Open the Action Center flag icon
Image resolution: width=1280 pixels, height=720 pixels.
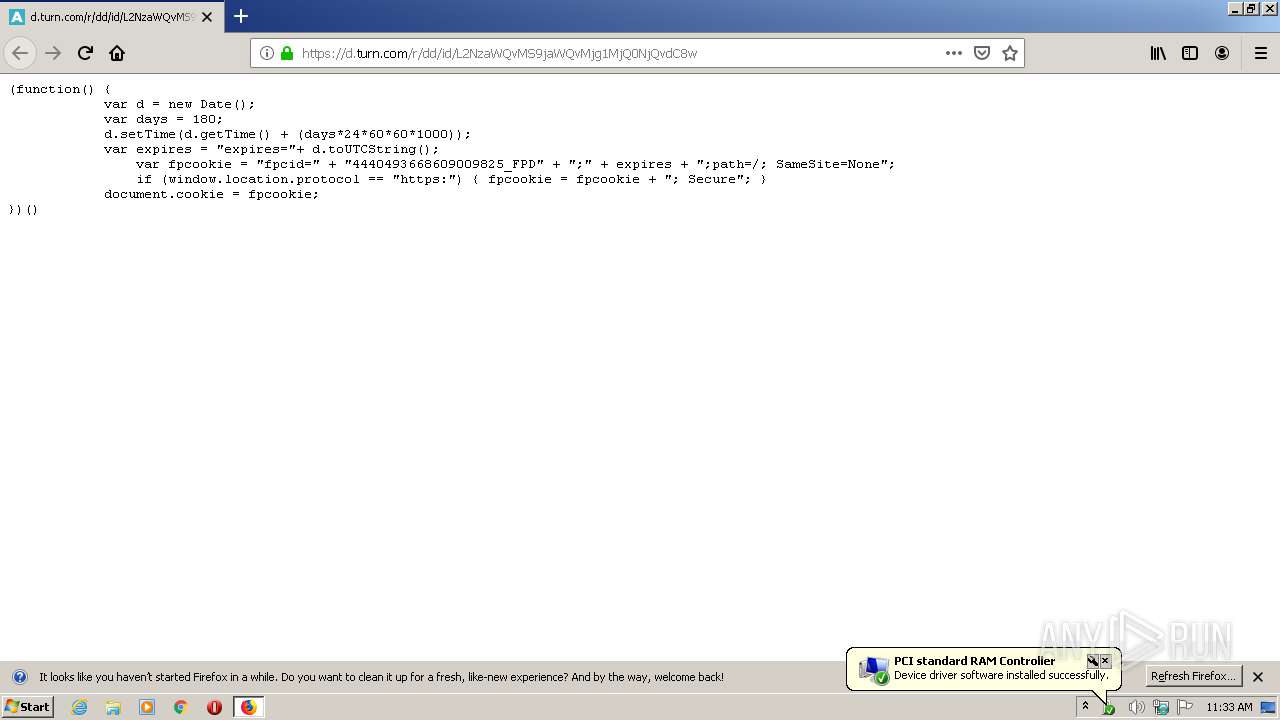pos(1185,707)
